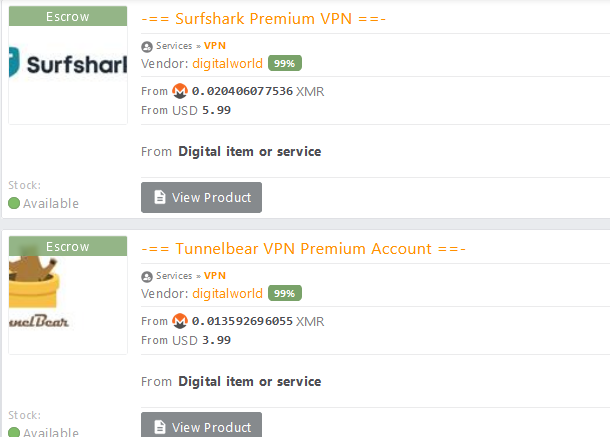The image size is (610, 437).
Task: Click the Monero coin icon on Tunnelbear price
Action: tap(180, 321)
